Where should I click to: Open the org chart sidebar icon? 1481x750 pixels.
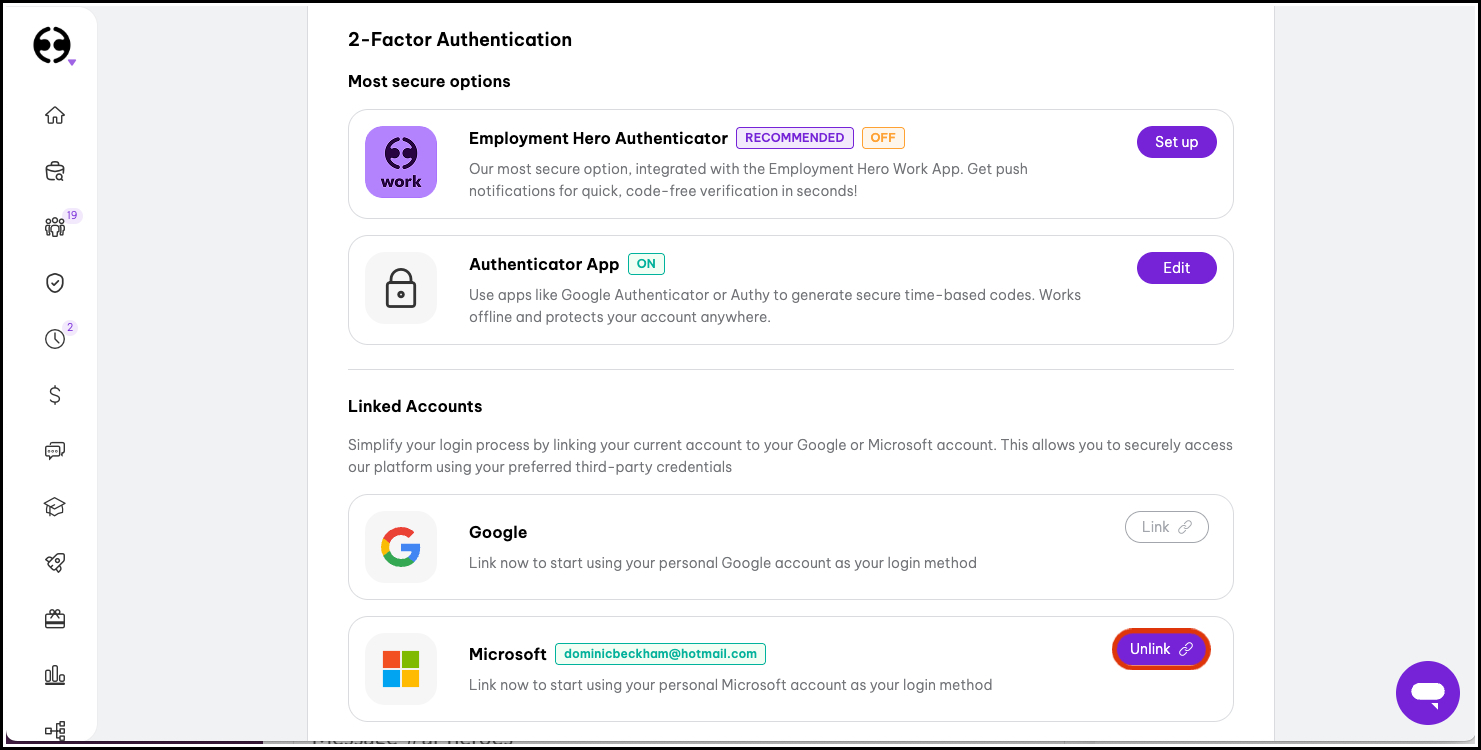pos(55,731)
